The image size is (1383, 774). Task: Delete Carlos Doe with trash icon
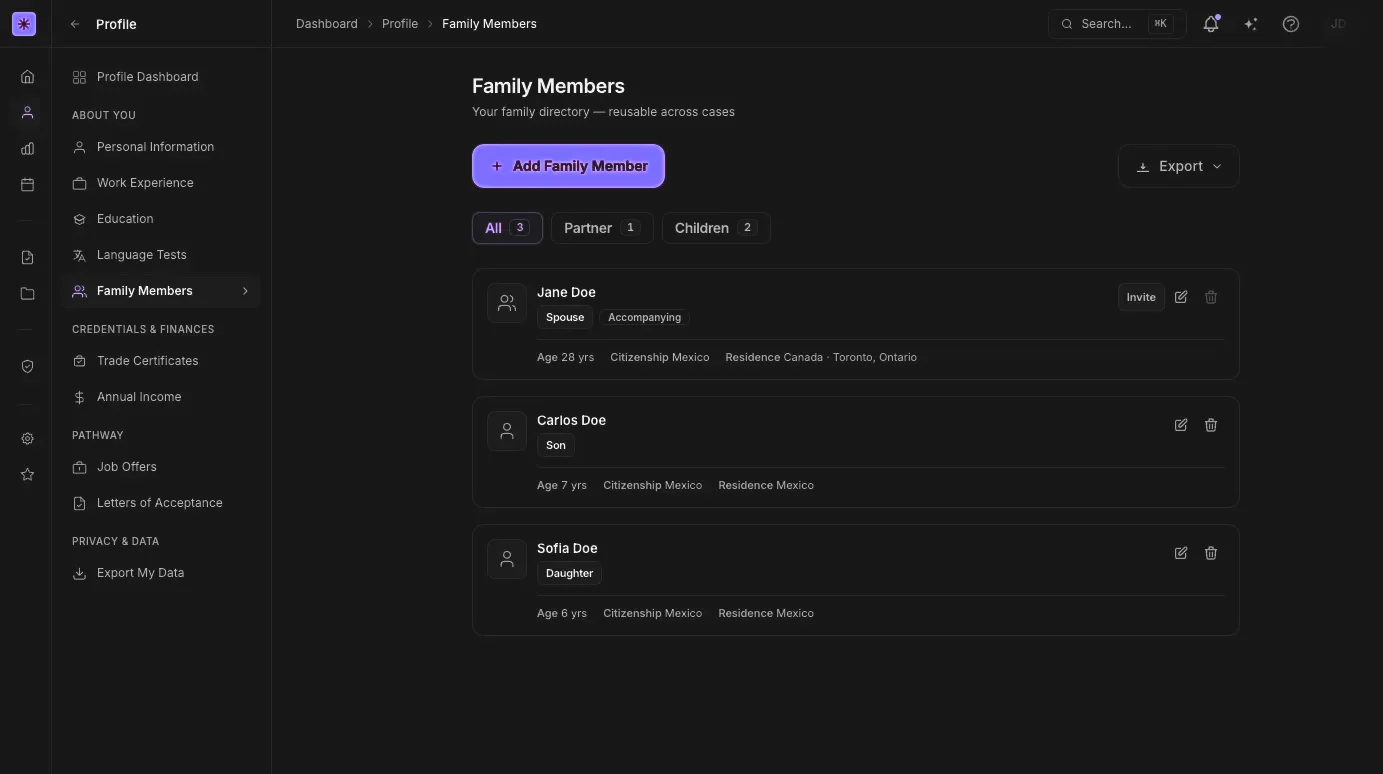[x=1211, y=425]
